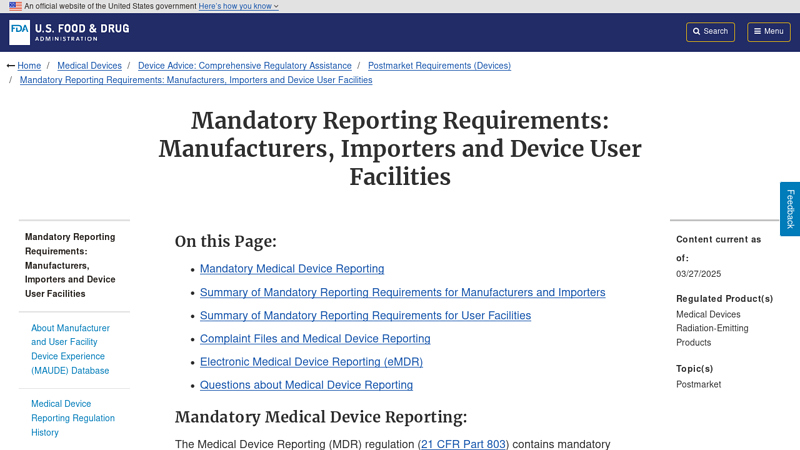Click the 'On this Page:' heading

(x=226, y=241)
